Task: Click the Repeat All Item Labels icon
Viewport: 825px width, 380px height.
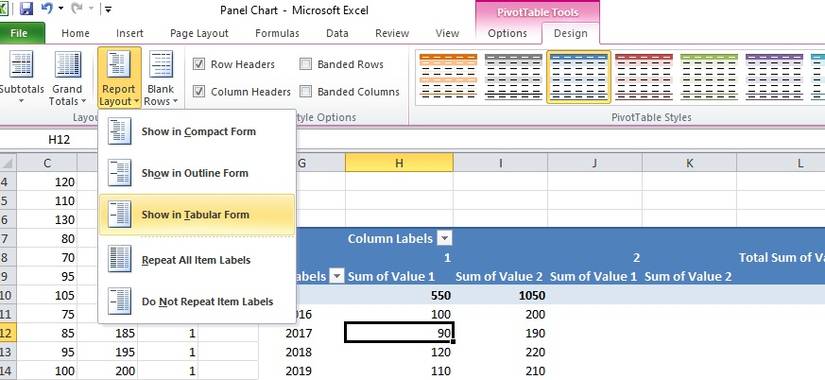Action: click(119, 260)
